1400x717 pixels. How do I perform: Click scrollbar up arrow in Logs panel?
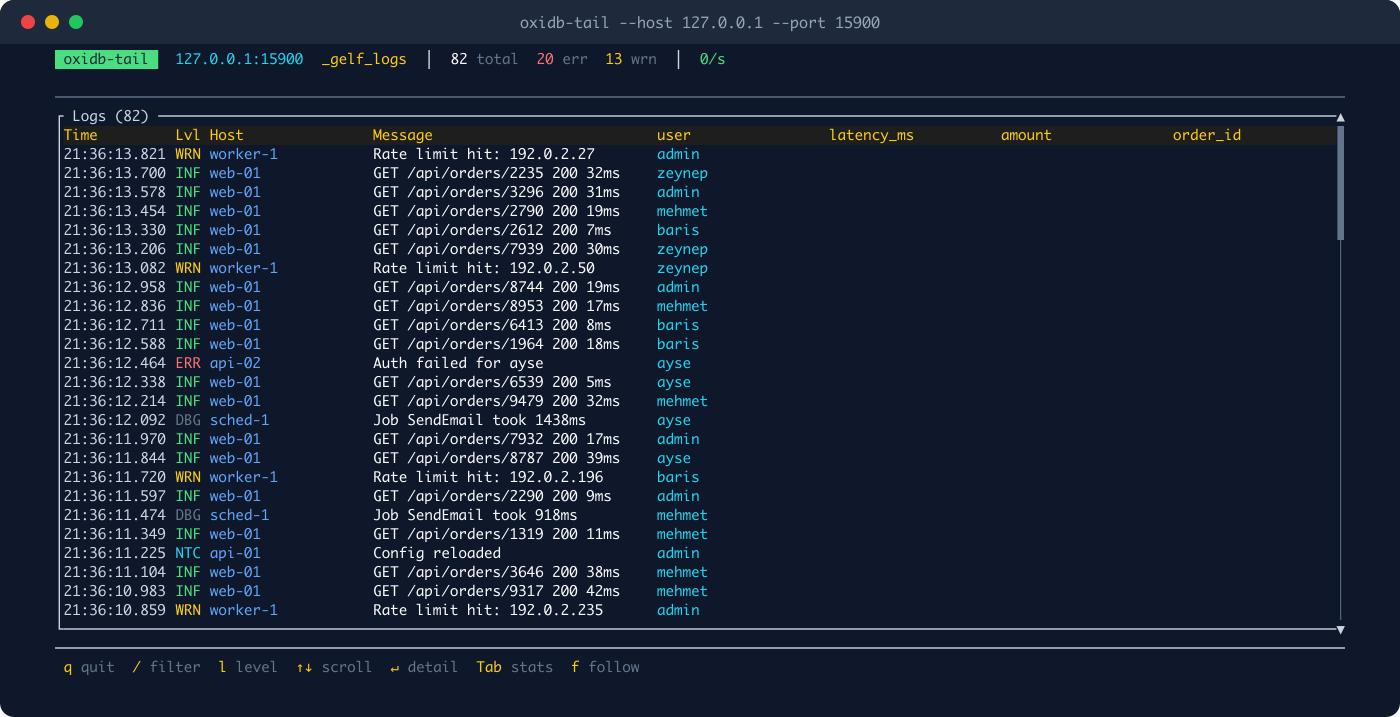(1340, 117)
